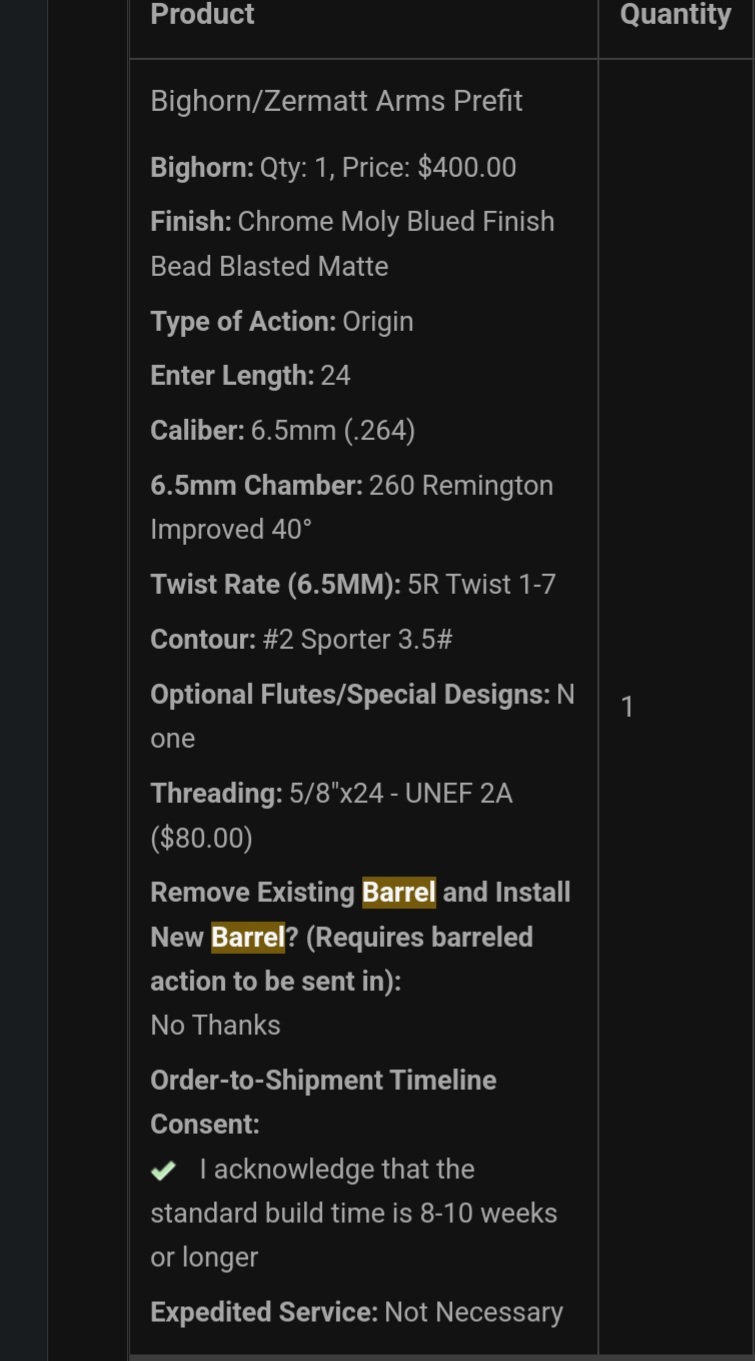The height and width of the screenshot is (1361, 755).
Task: Click the Type of Action Origin line
Action: 282,321
